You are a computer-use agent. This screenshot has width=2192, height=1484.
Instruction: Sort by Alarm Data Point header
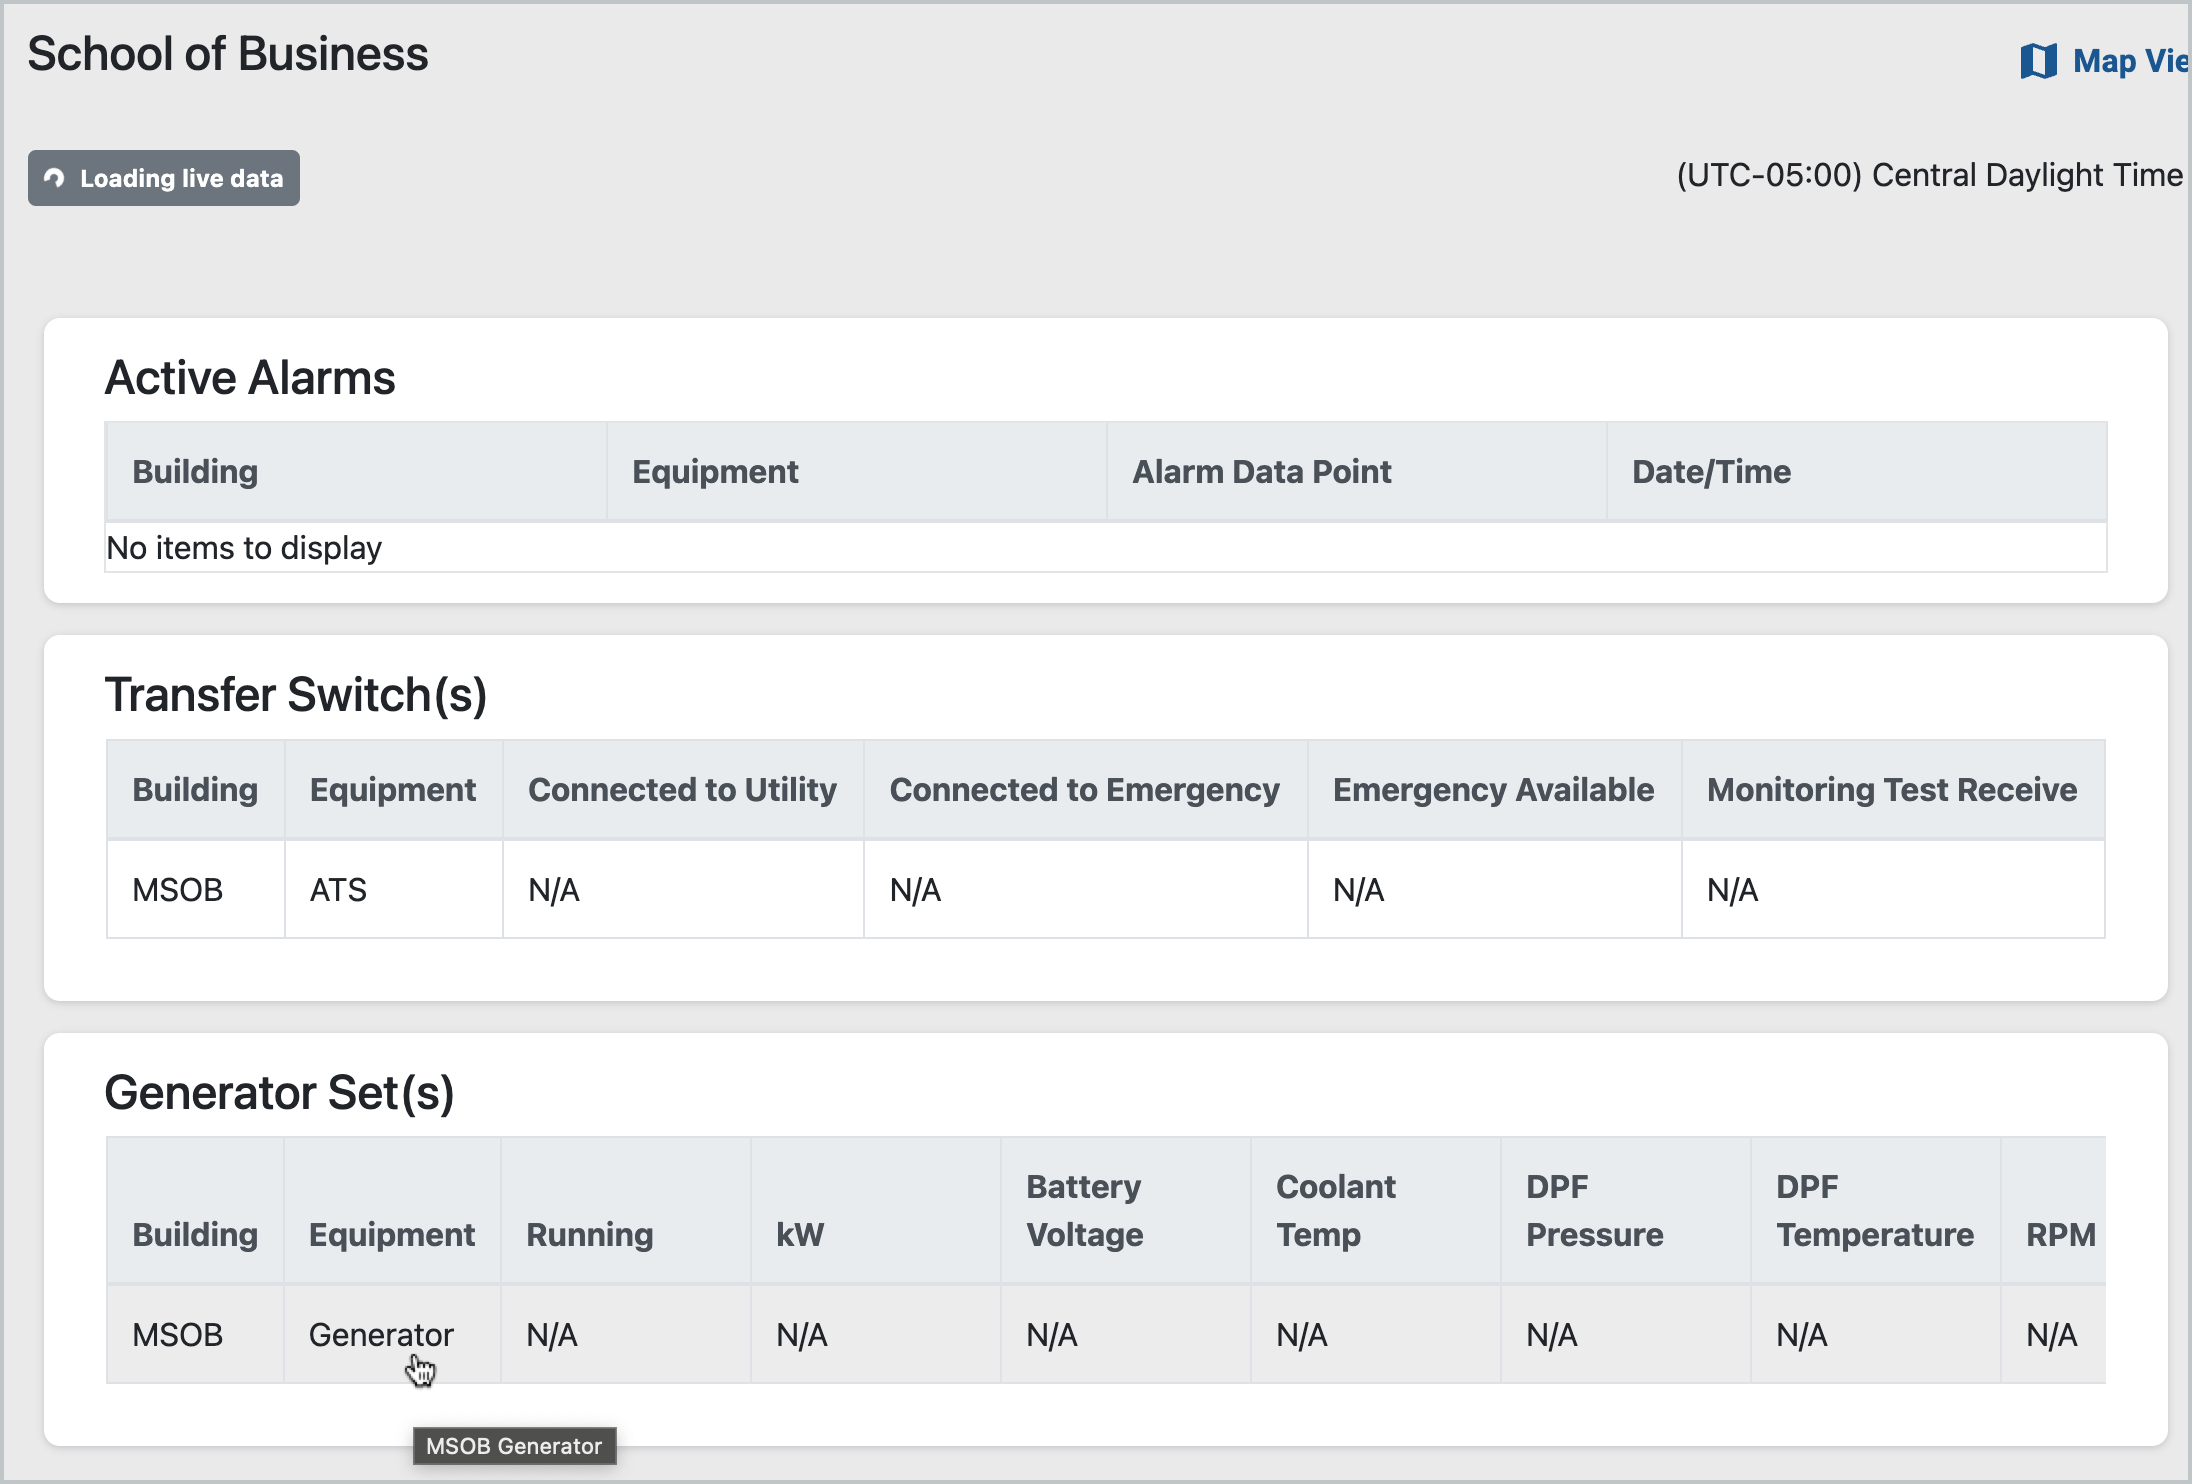point(1261,471)
